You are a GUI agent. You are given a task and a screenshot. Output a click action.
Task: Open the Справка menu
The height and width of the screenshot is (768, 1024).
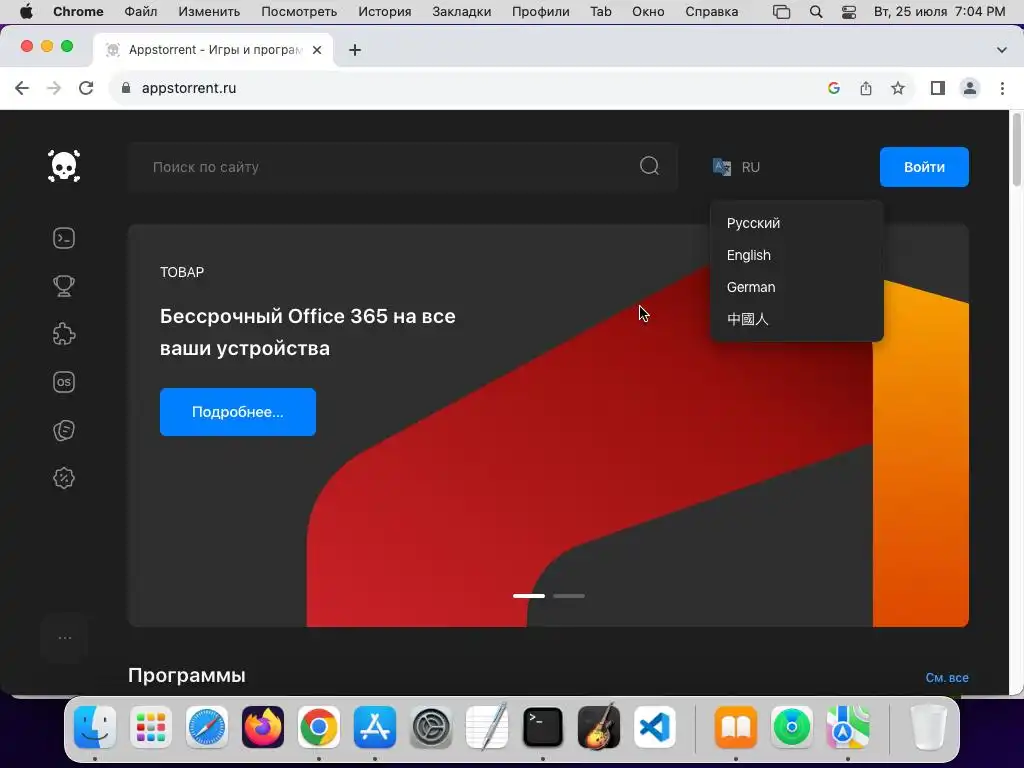point(712,12)
